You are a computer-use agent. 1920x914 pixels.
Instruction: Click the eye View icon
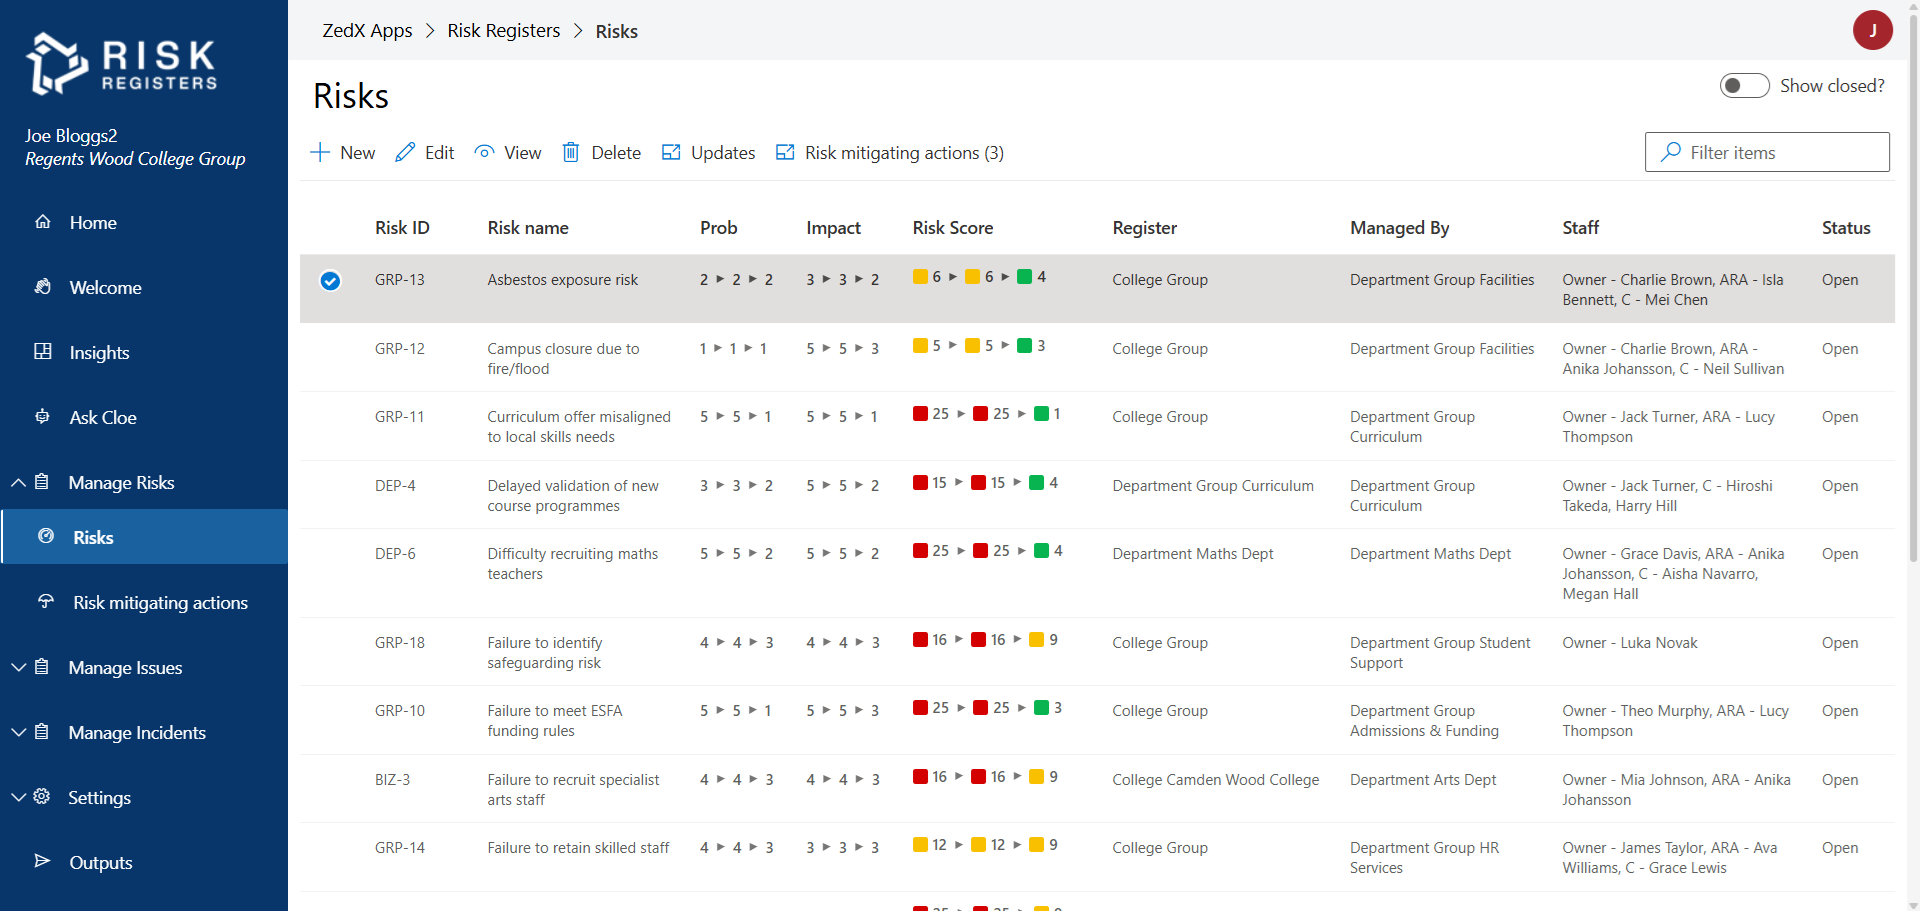[484, 152]
